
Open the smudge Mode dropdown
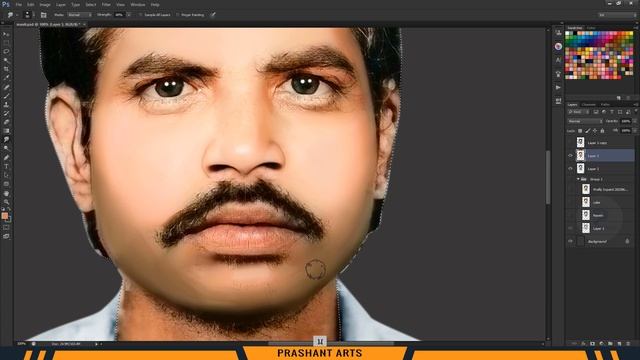pos(79,15)
